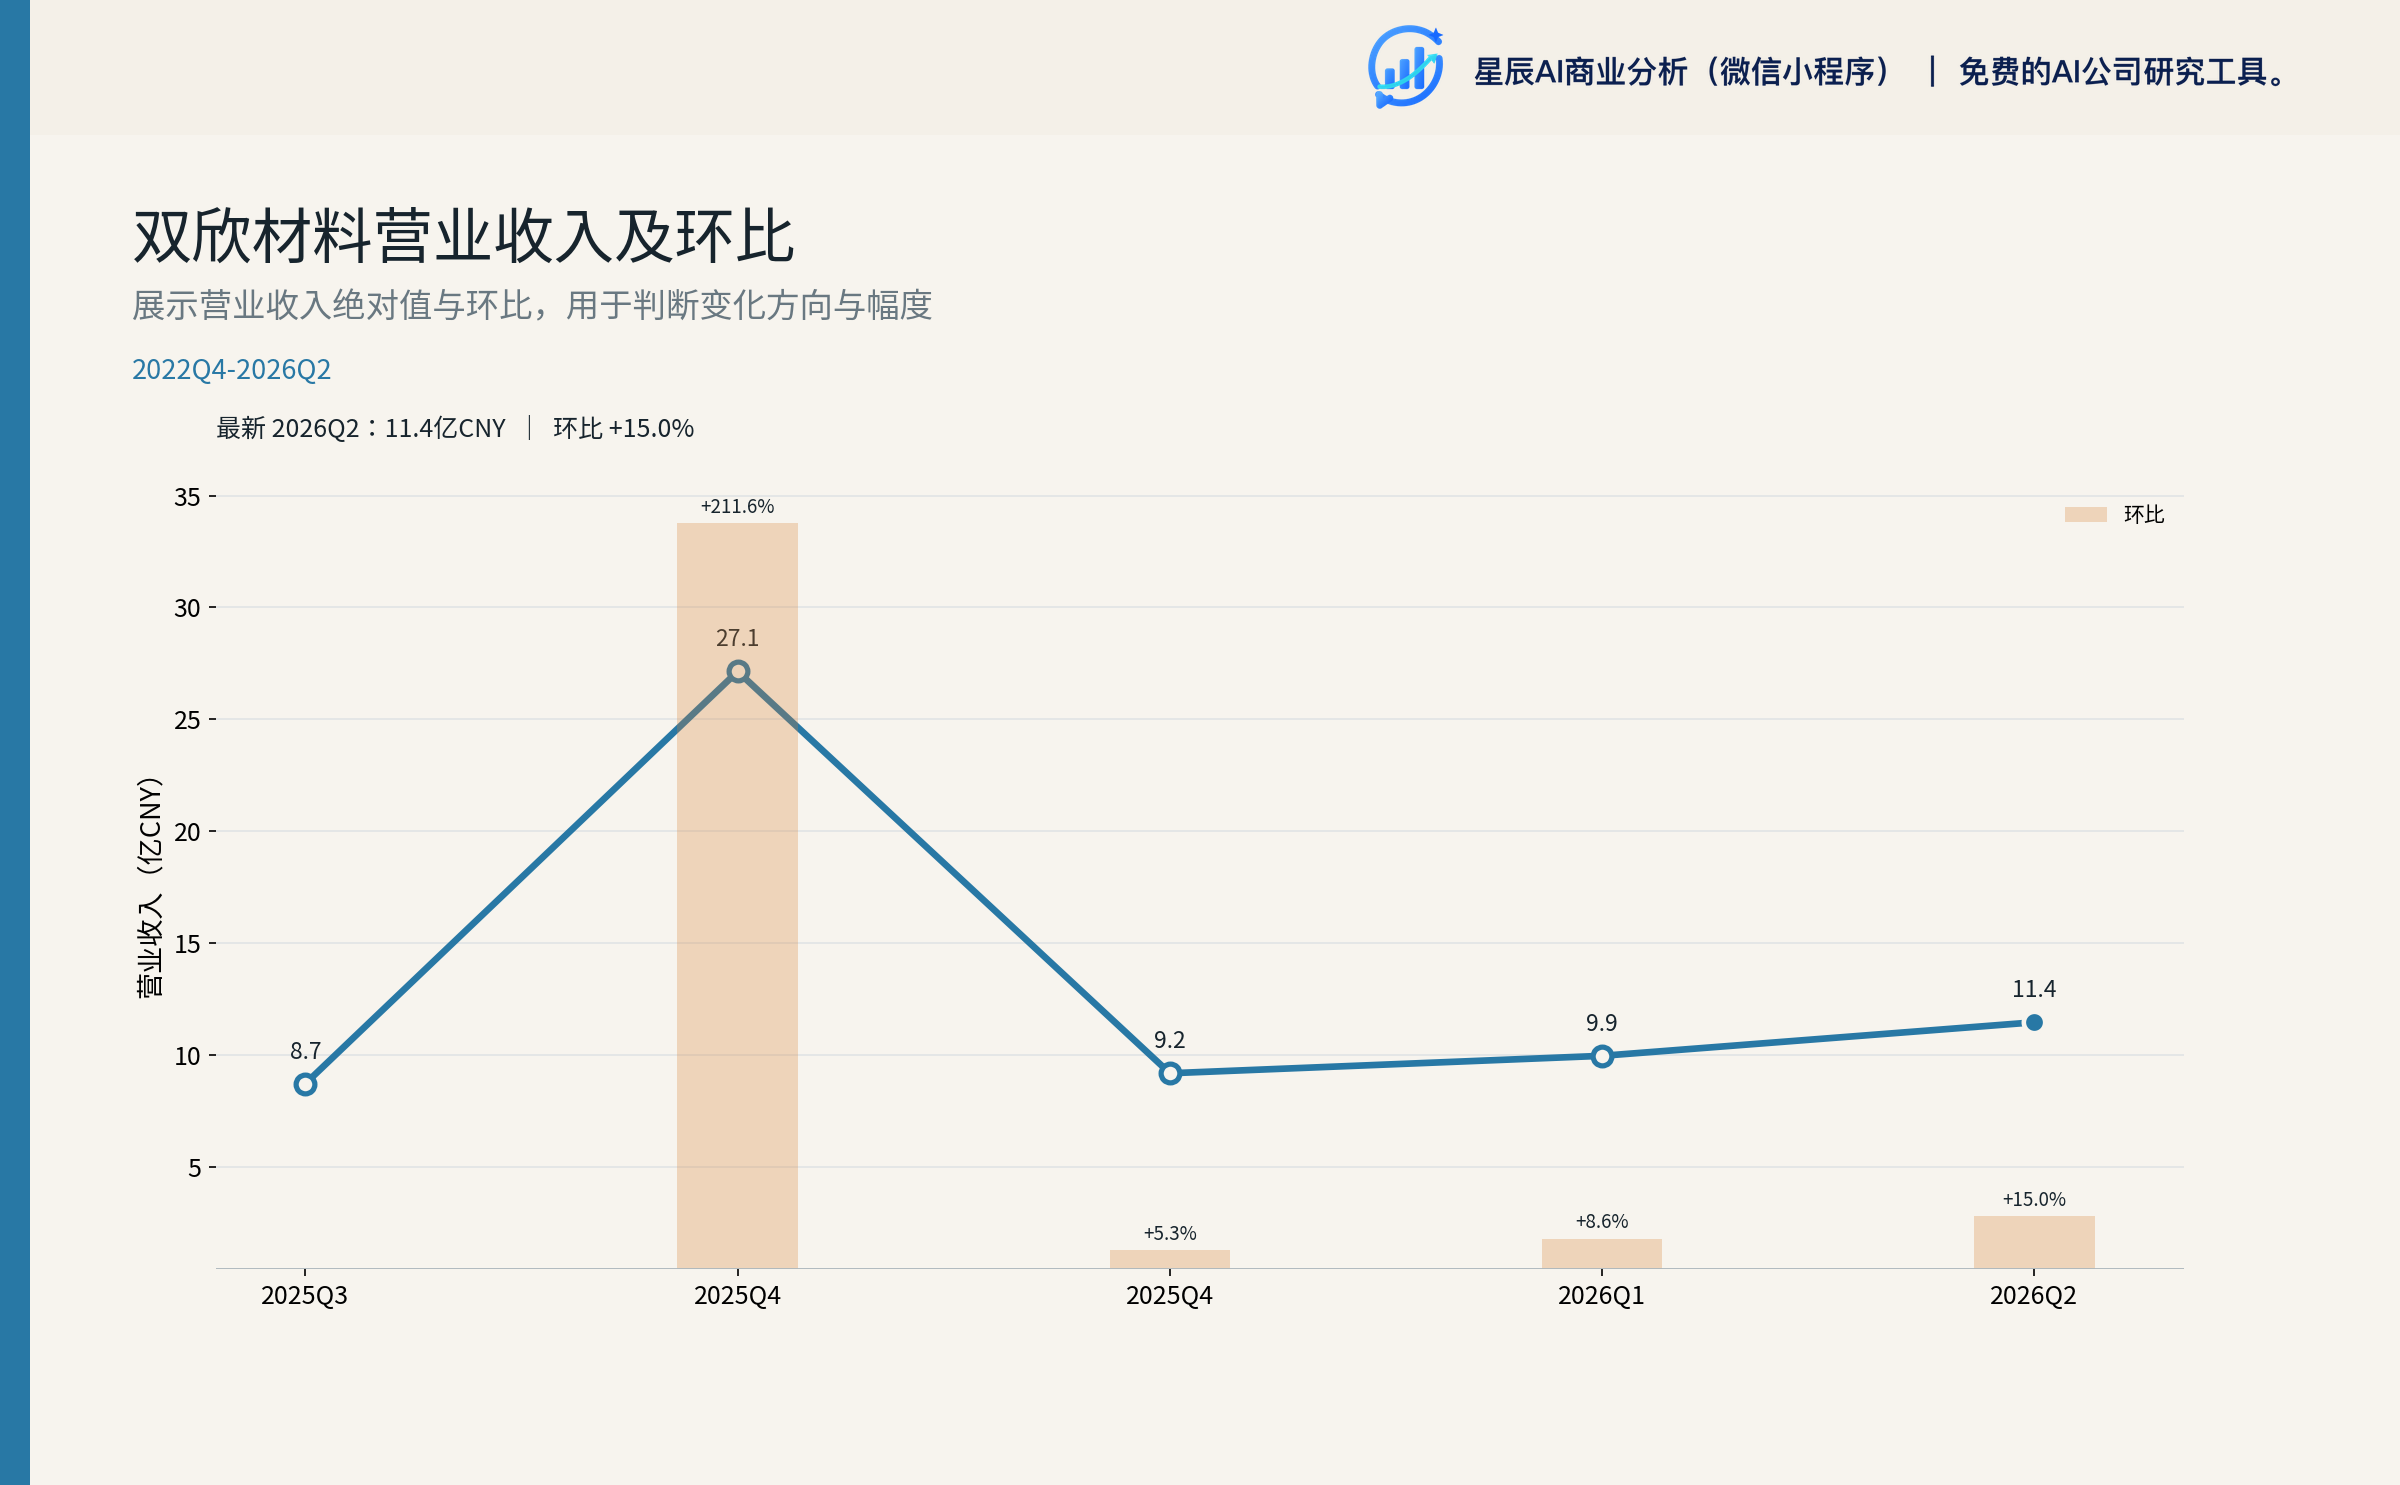
Task: Click the 9.9 data point marker
Action: point(1602,1056)
